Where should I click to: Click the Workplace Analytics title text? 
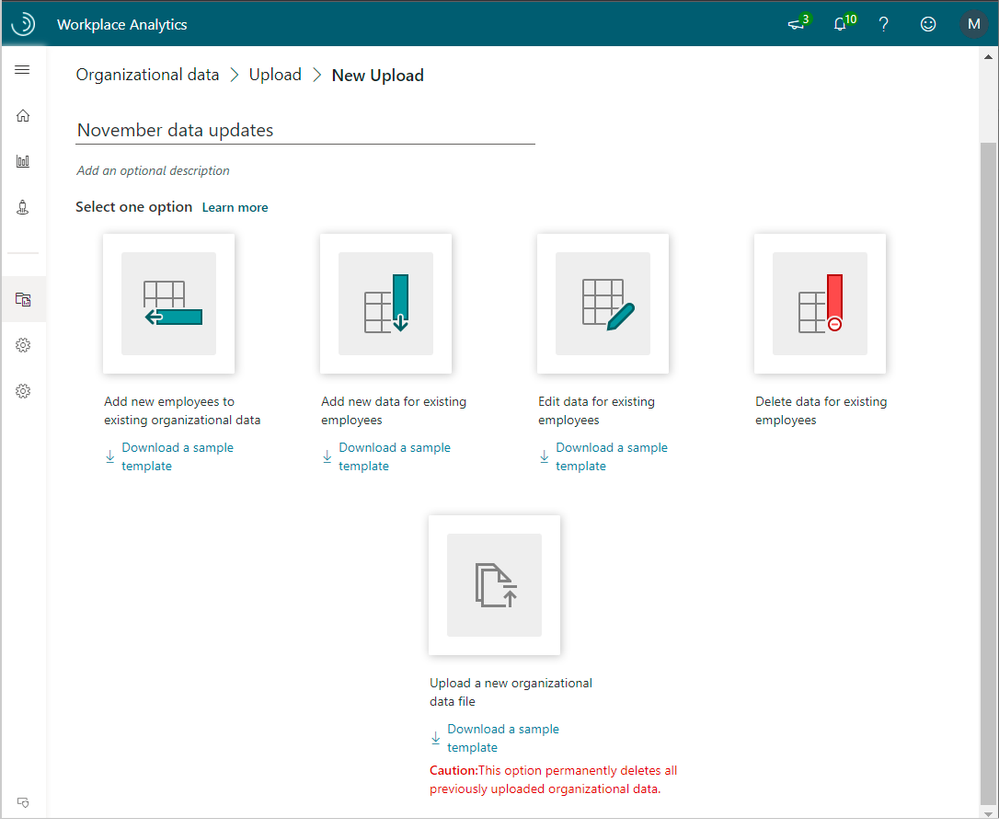point(122,24)
